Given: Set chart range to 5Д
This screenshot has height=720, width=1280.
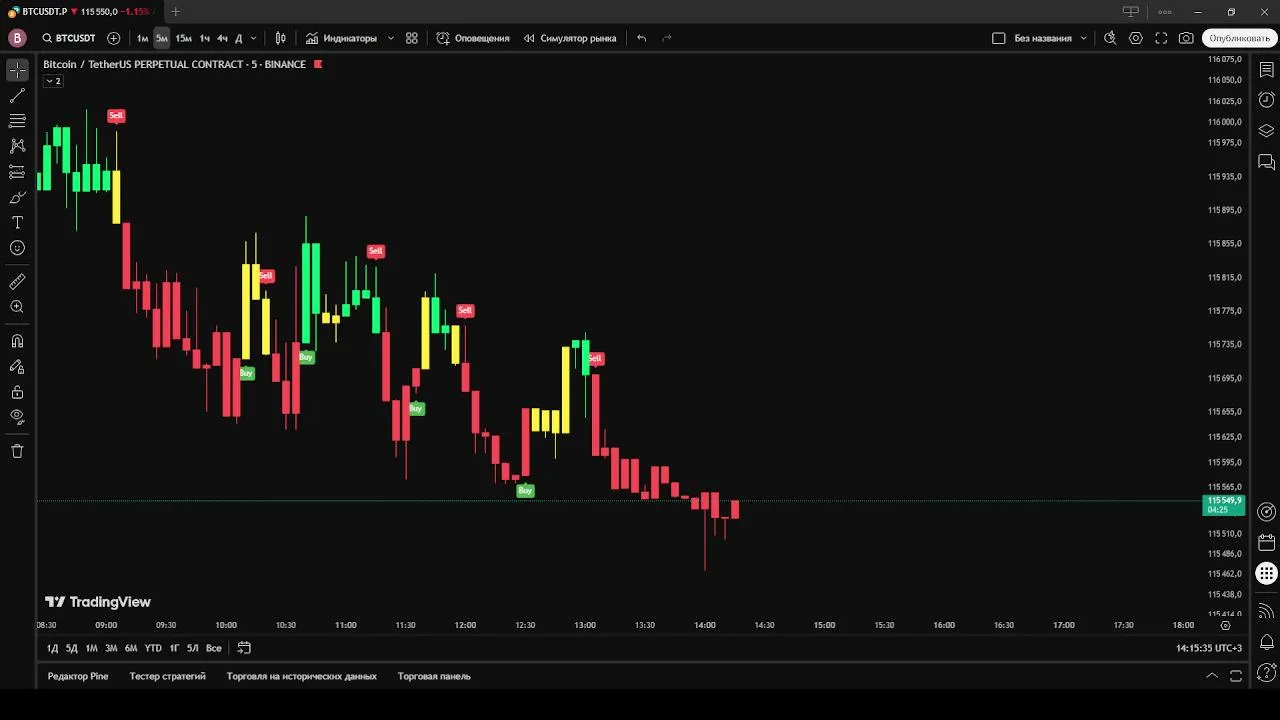Looking at the screenshot, I should coord(71,648).
